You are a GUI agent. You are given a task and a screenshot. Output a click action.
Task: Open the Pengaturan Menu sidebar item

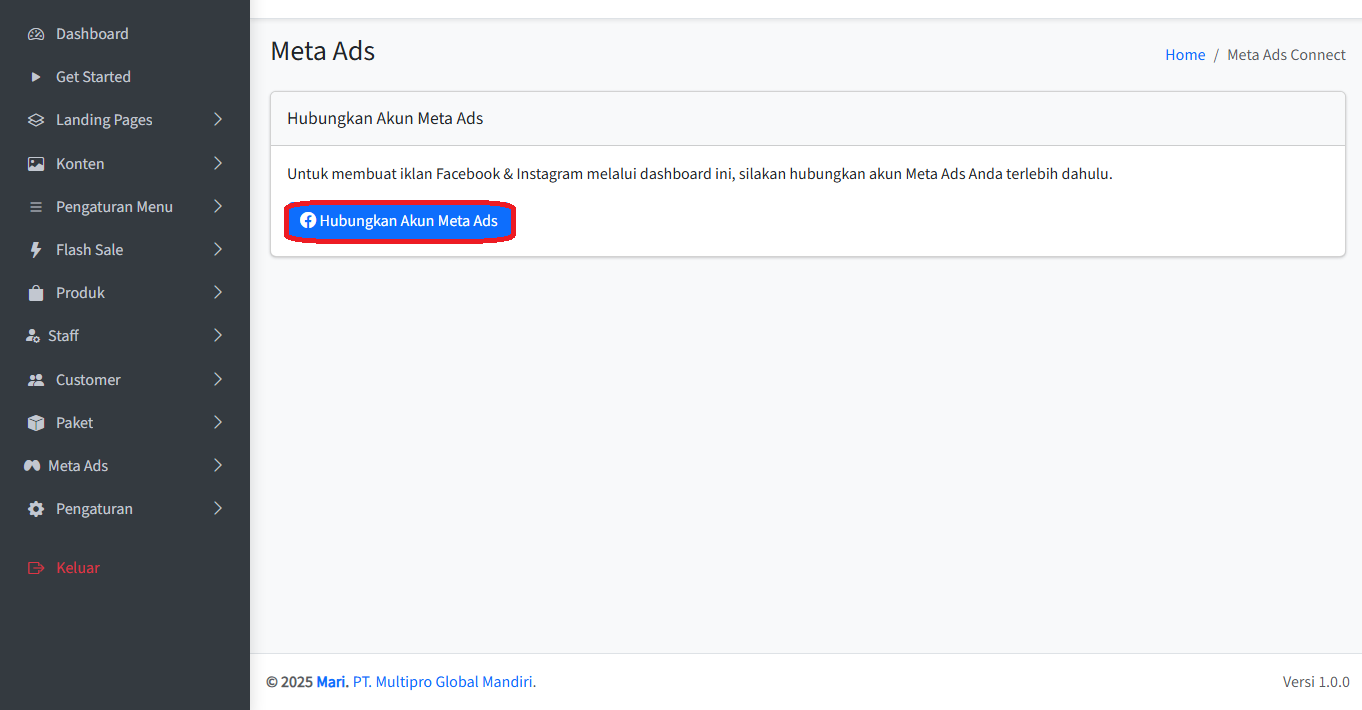coord(114,207)
